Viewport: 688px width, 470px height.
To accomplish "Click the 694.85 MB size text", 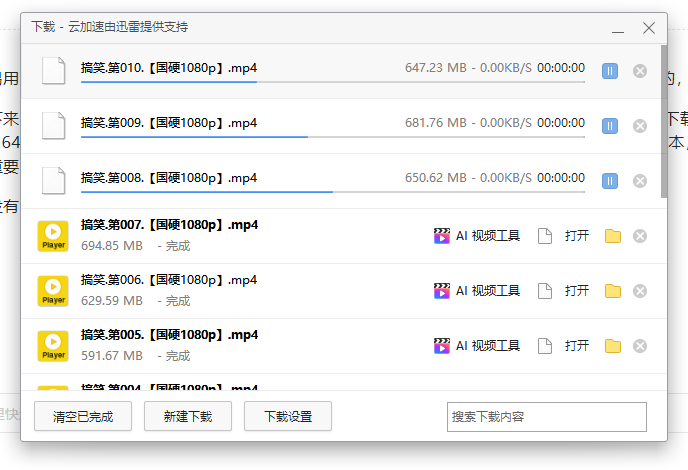I will [112, 246].
